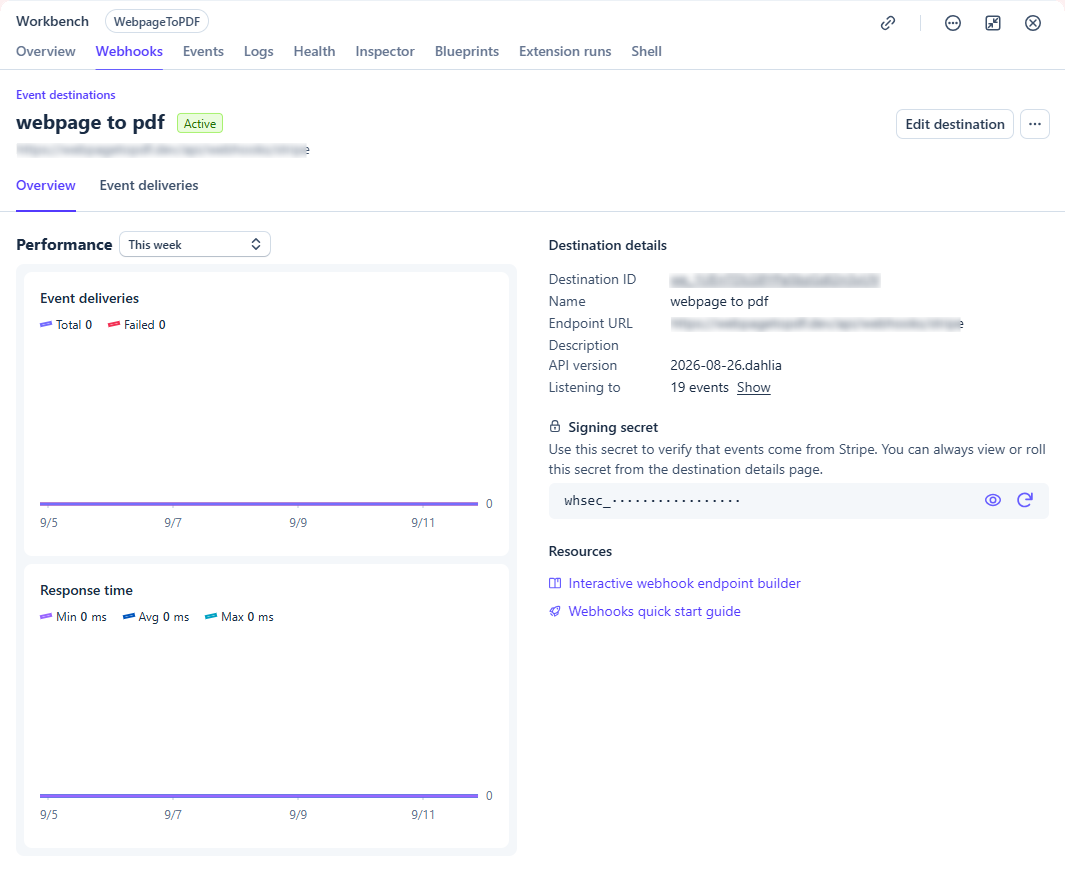Viewport: 1065px width, 880px height.
Task: Open Interactive webhook endpoint builder link
Action: pos(684,583)
